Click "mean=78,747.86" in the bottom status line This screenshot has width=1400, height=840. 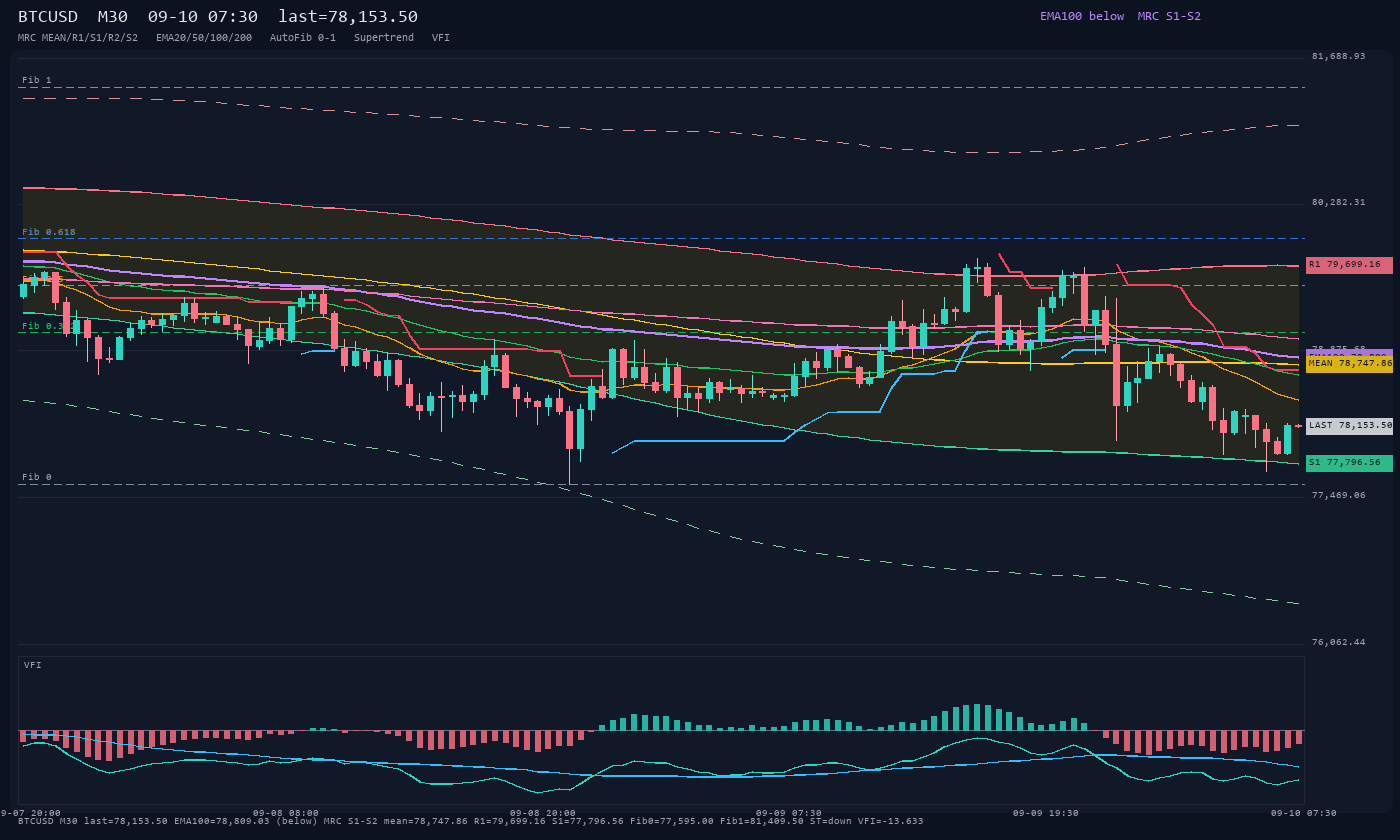[x=426, y=821]
